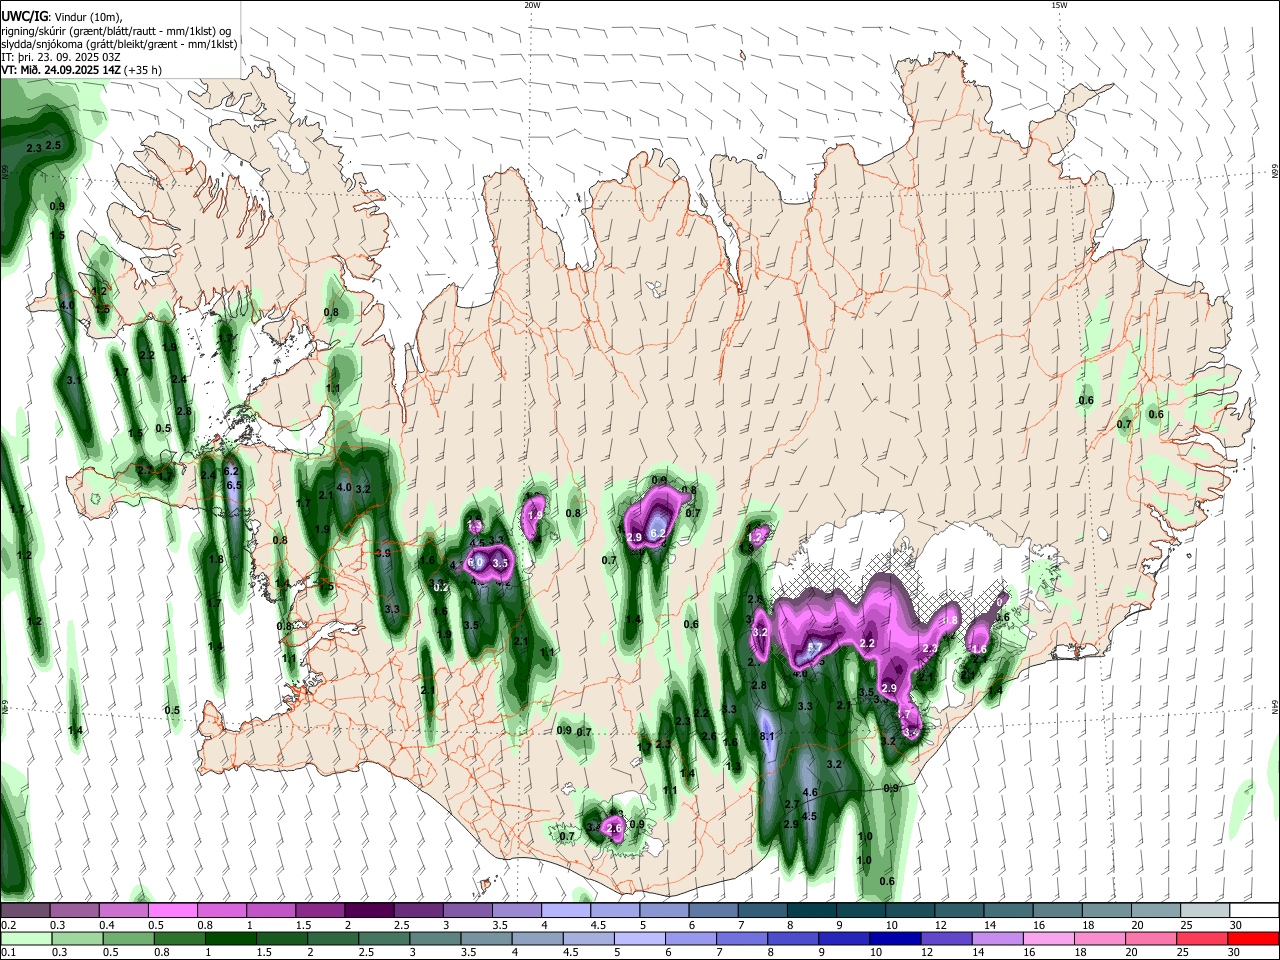Select the bright red rain-scale swatch labeled 30

(1253, 939)
